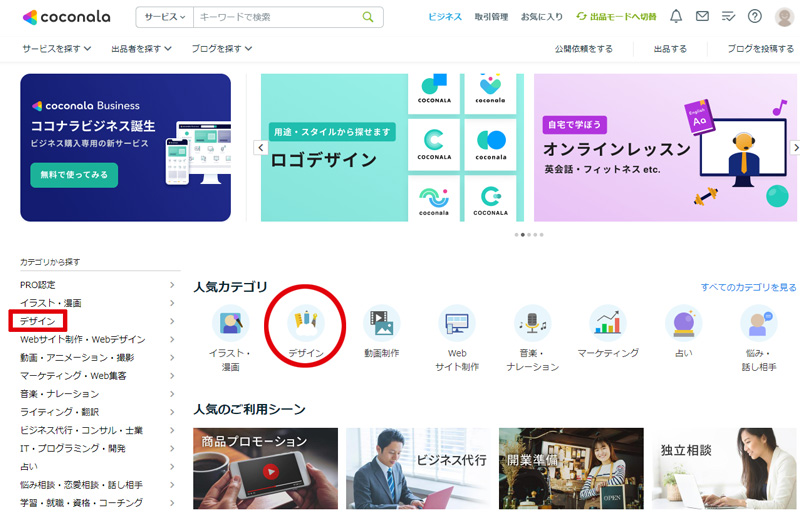The image size is (800, 514).
Task: Select the デザイン popular category icon
Action: (305, 323)
